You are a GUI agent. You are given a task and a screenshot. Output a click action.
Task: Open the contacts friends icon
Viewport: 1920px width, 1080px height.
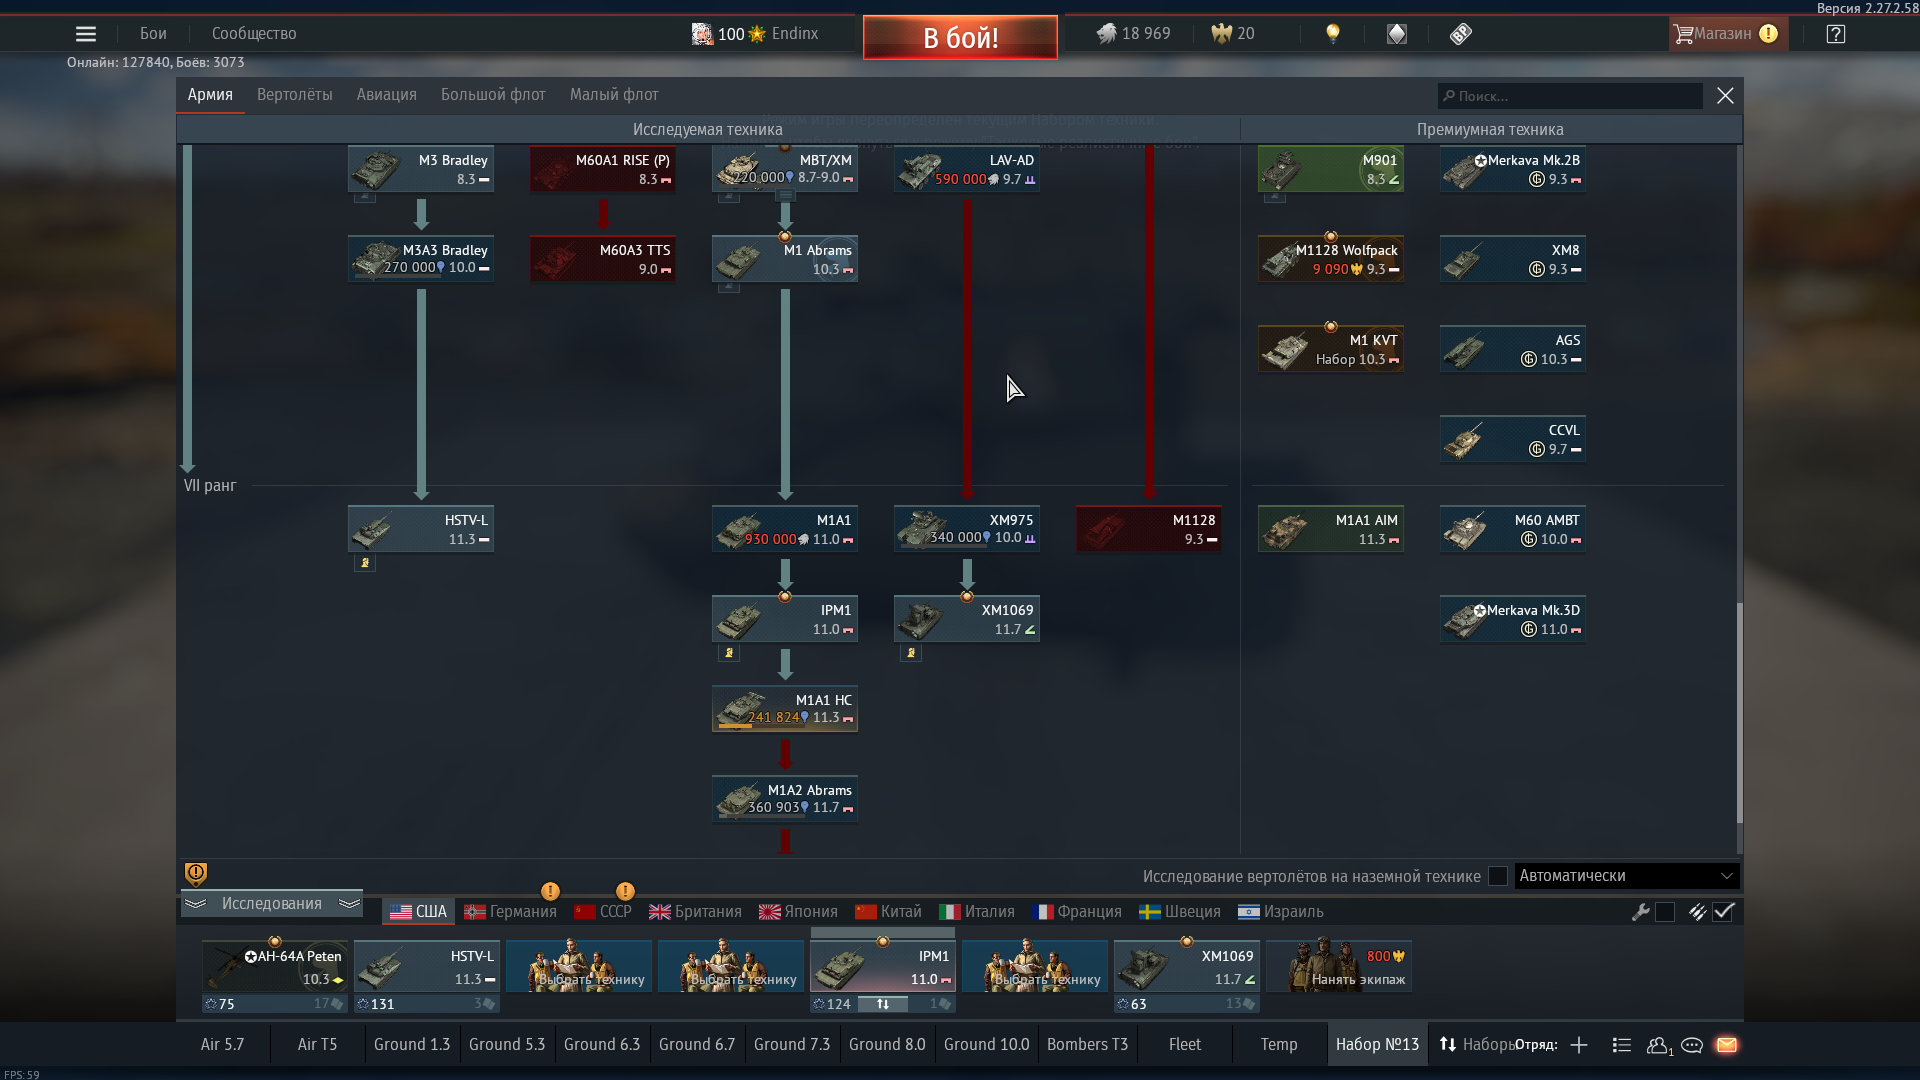1658,1045
